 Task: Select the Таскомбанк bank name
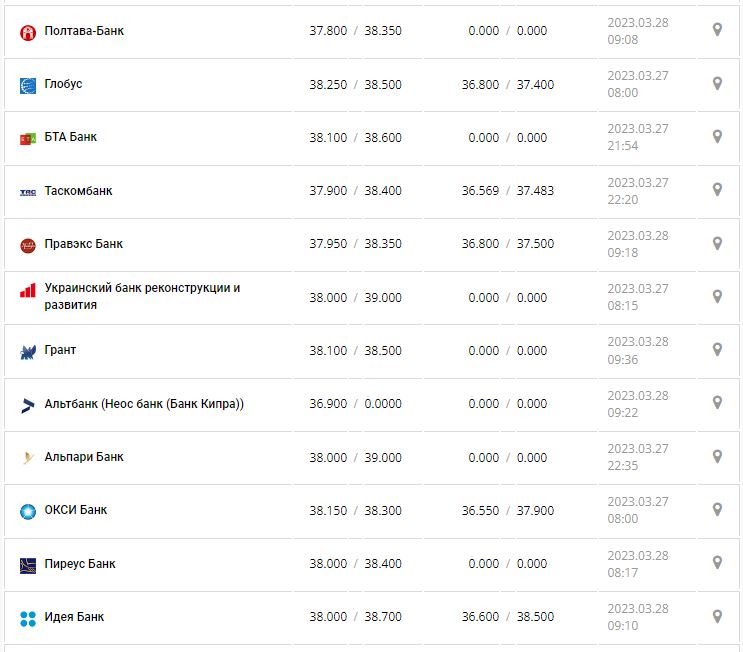(78, 191)
